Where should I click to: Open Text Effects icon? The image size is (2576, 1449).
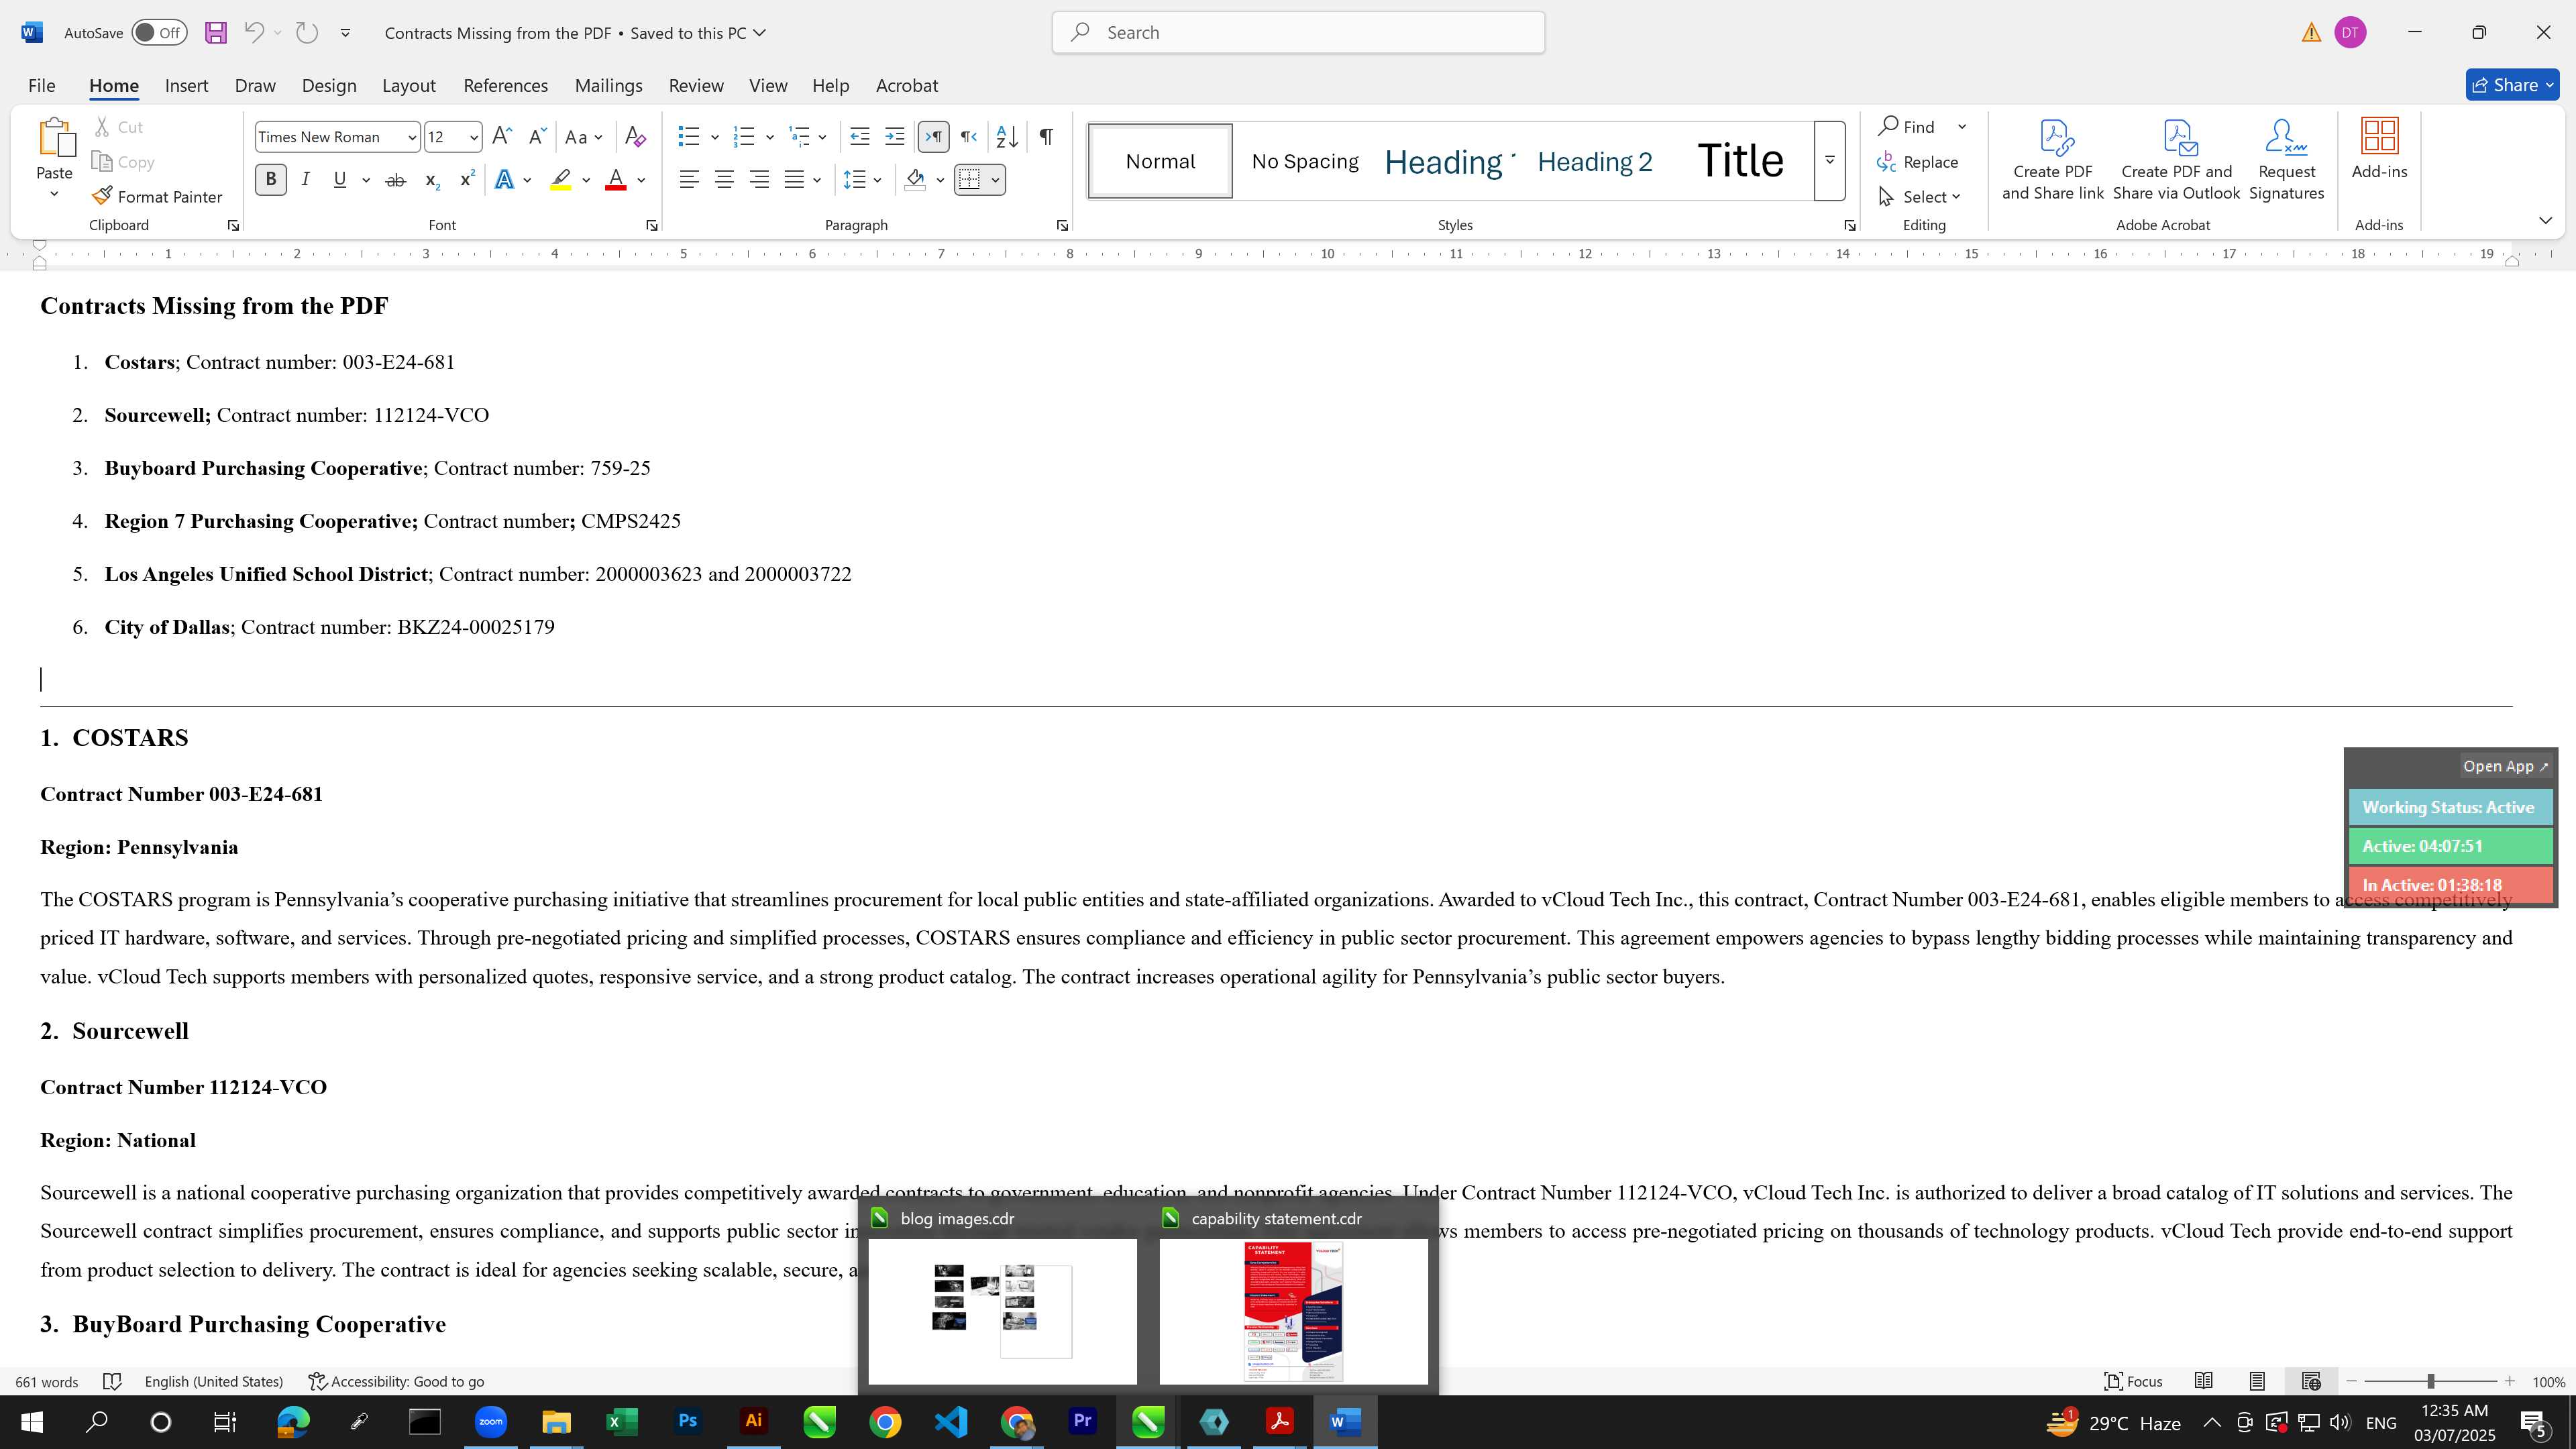[505, 180]
